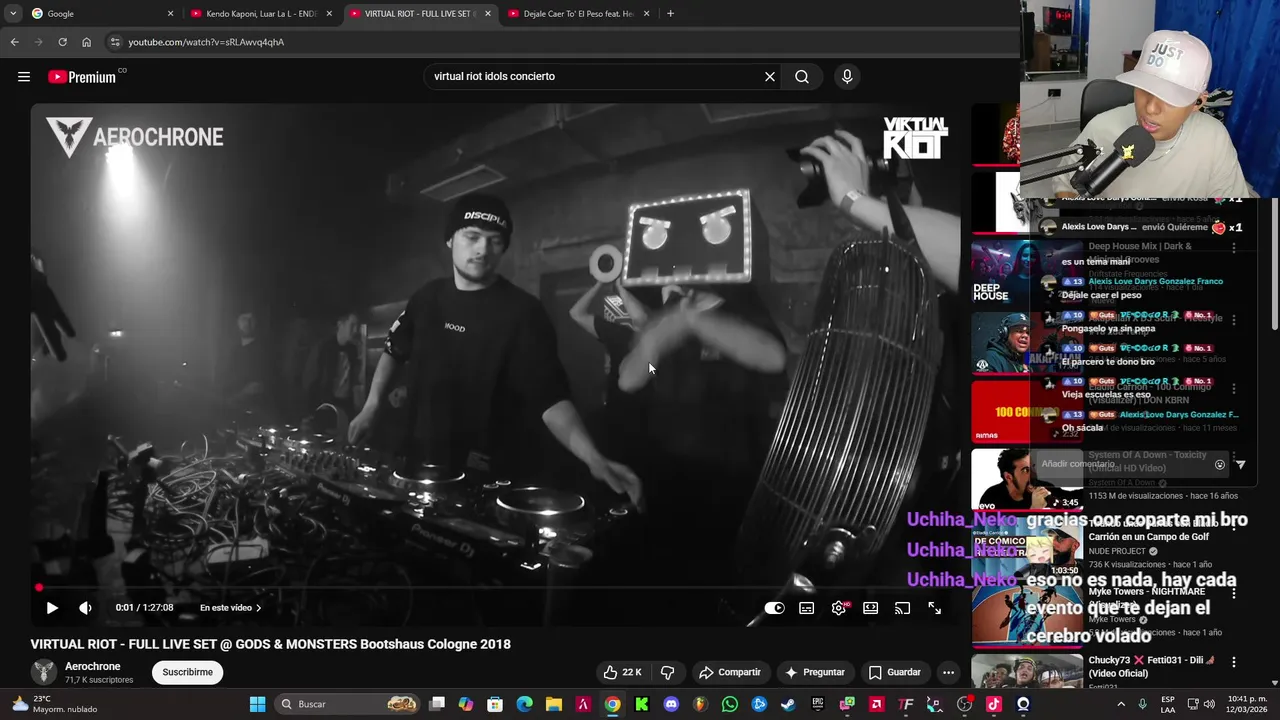Open TikTok taskbar icon
This screenshot has height=720, width=1280.
pyautogui.click(x=994, y=704)
